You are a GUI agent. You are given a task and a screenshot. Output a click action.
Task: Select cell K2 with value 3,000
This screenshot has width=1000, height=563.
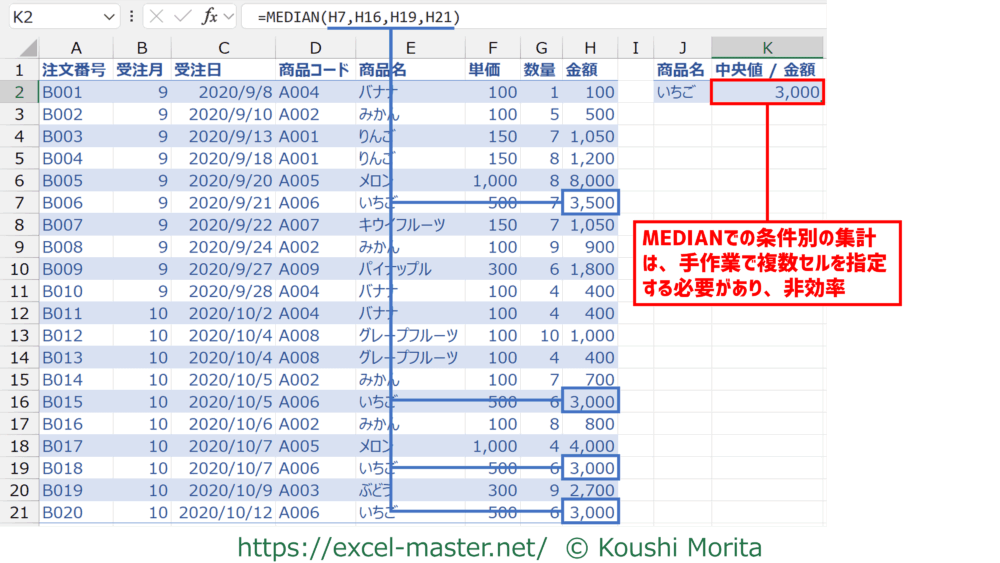767,92
